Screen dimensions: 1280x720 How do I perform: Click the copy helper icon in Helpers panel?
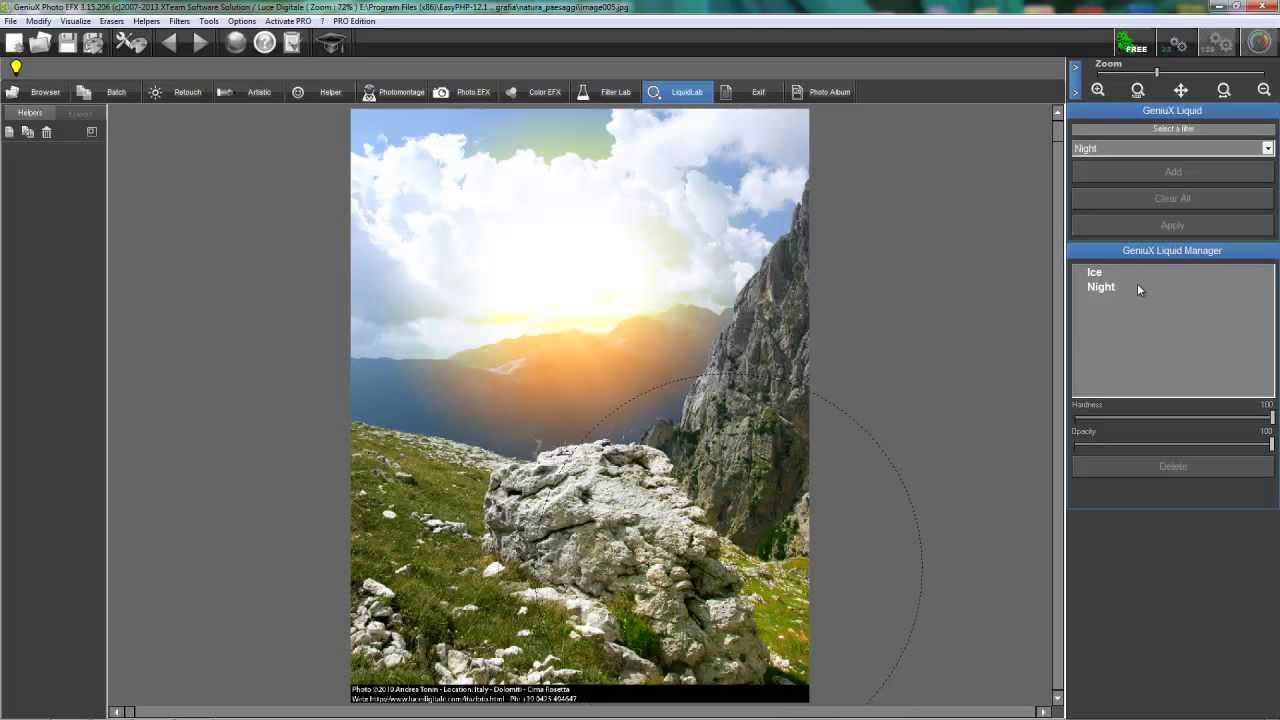click(27, 132)
